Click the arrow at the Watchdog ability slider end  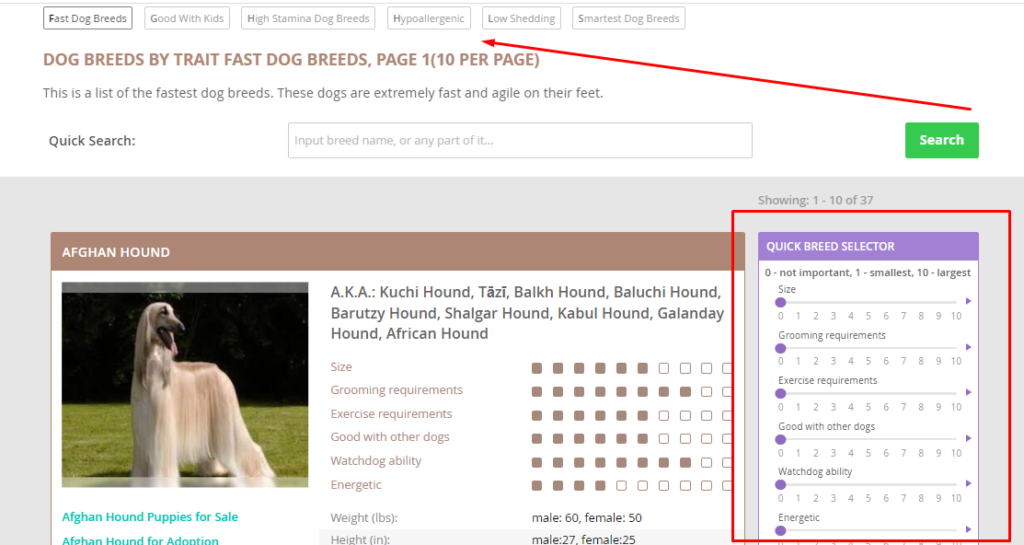point(968,484)
